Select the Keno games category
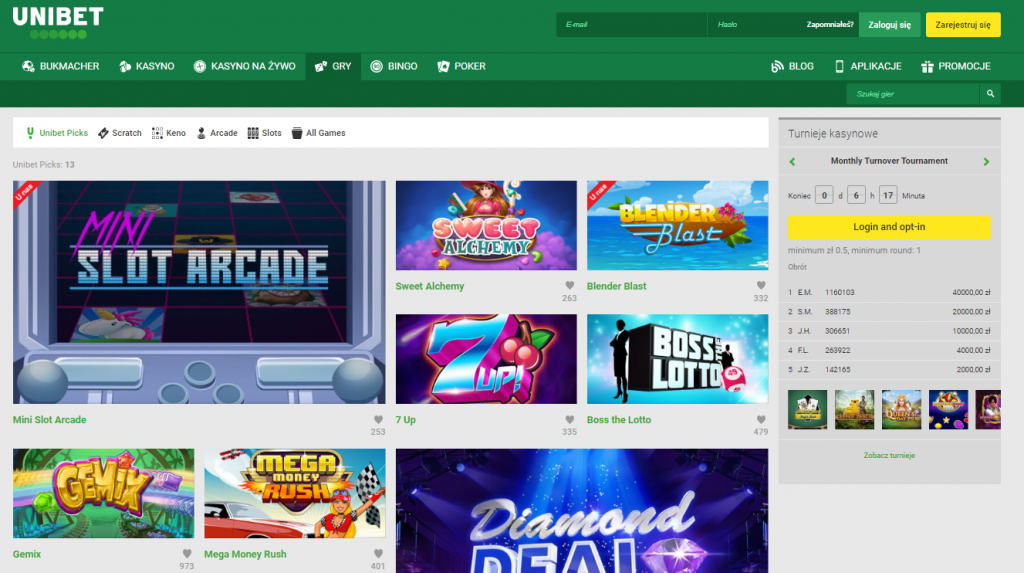The height and width of the screenshot is (573, 1024). (168, 133)
